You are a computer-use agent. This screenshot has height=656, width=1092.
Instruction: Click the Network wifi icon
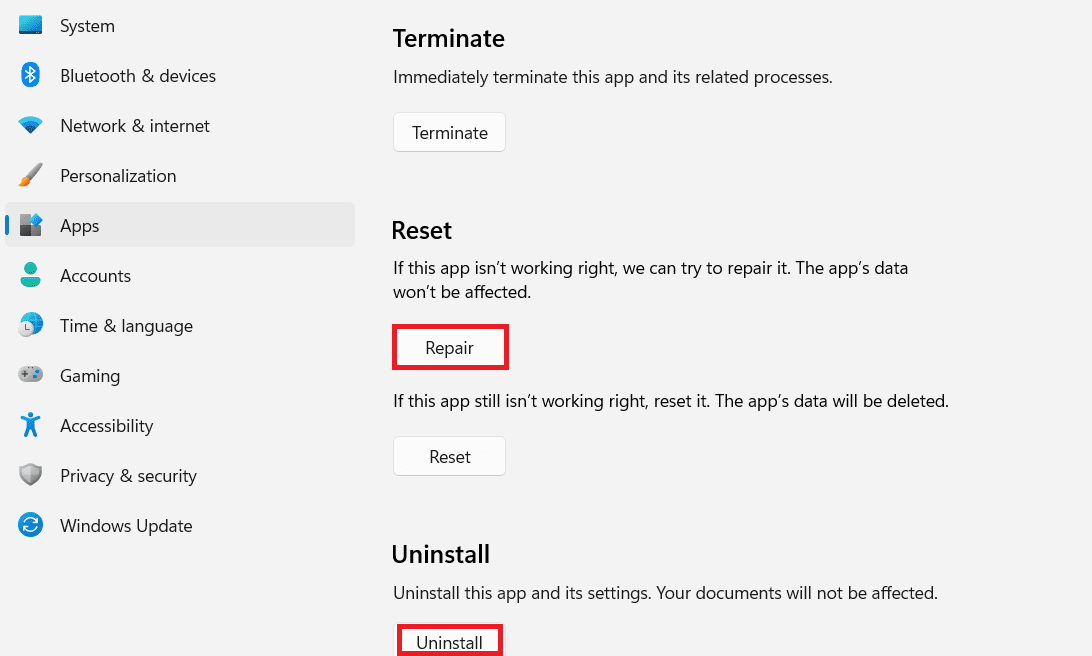pos(30,125)
